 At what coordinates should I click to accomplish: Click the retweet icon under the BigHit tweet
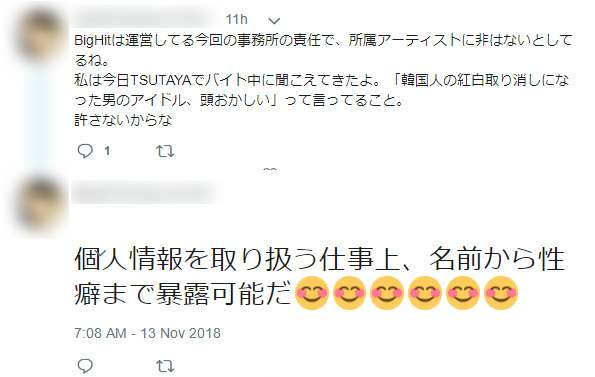pyautogui.click(x=165, y=151)
